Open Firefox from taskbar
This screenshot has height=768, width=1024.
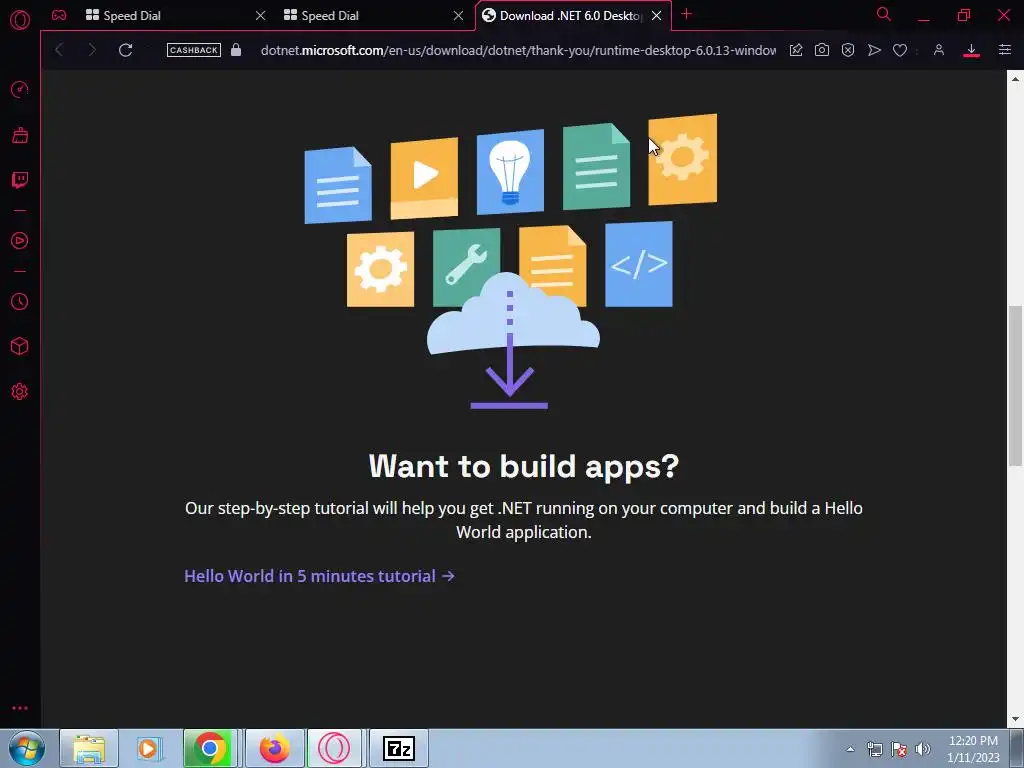coord(274,748)
